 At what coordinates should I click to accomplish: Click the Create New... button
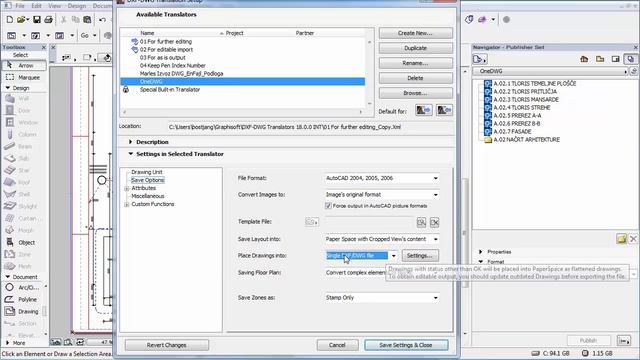coord(416,33)
